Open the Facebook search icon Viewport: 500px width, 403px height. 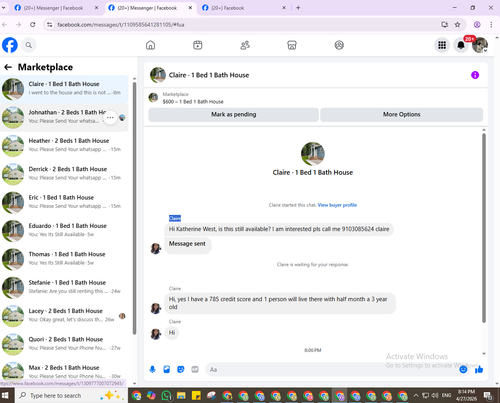point(29,45)
